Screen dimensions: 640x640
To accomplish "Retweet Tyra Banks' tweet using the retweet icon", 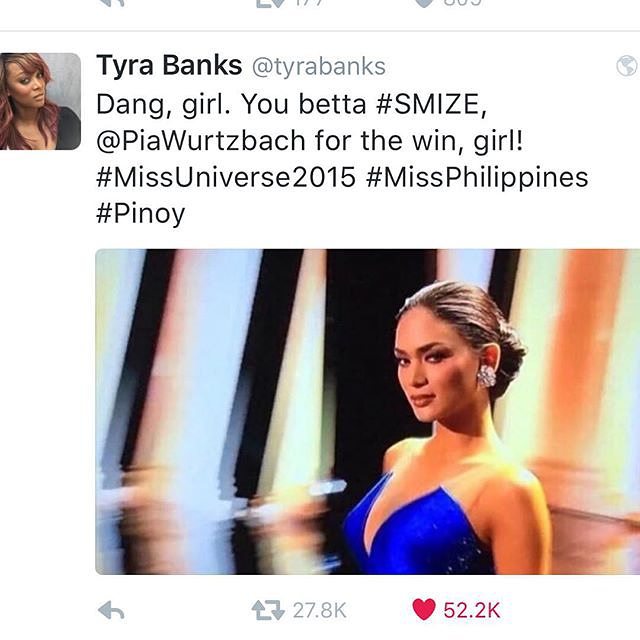I will tap(268, 611).
